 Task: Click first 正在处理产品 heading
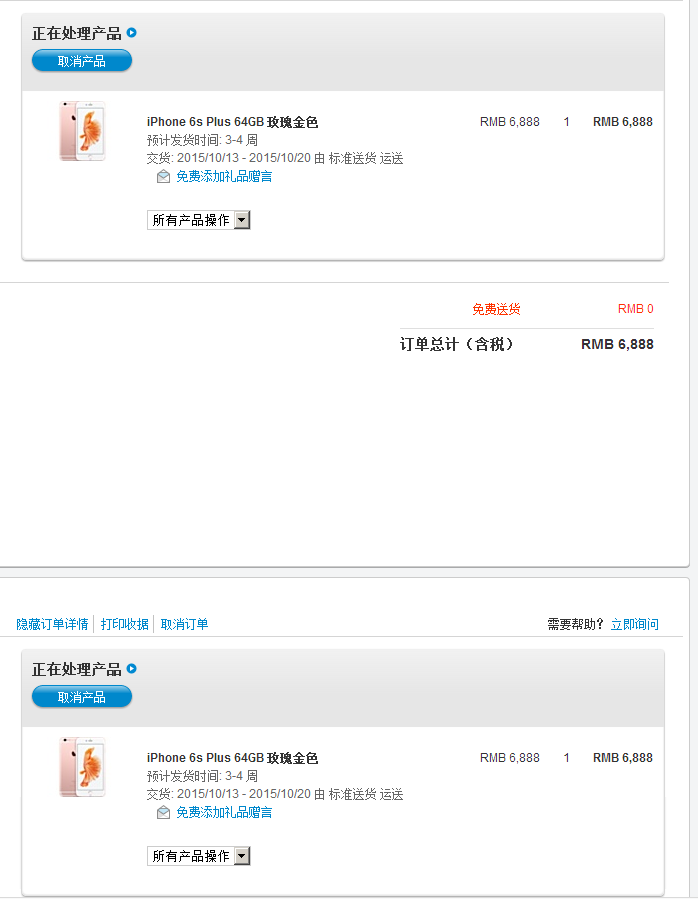[77, 33]
